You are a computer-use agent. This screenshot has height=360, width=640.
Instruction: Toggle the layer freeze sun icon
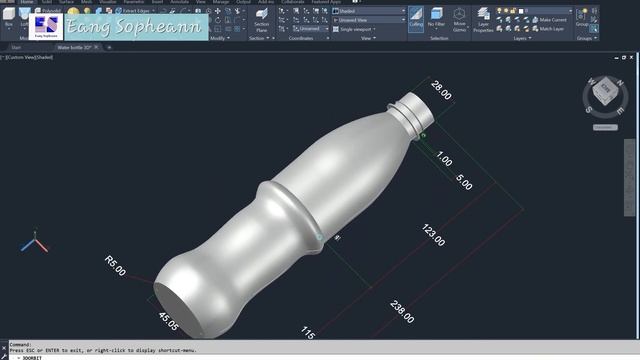(506, 11)
